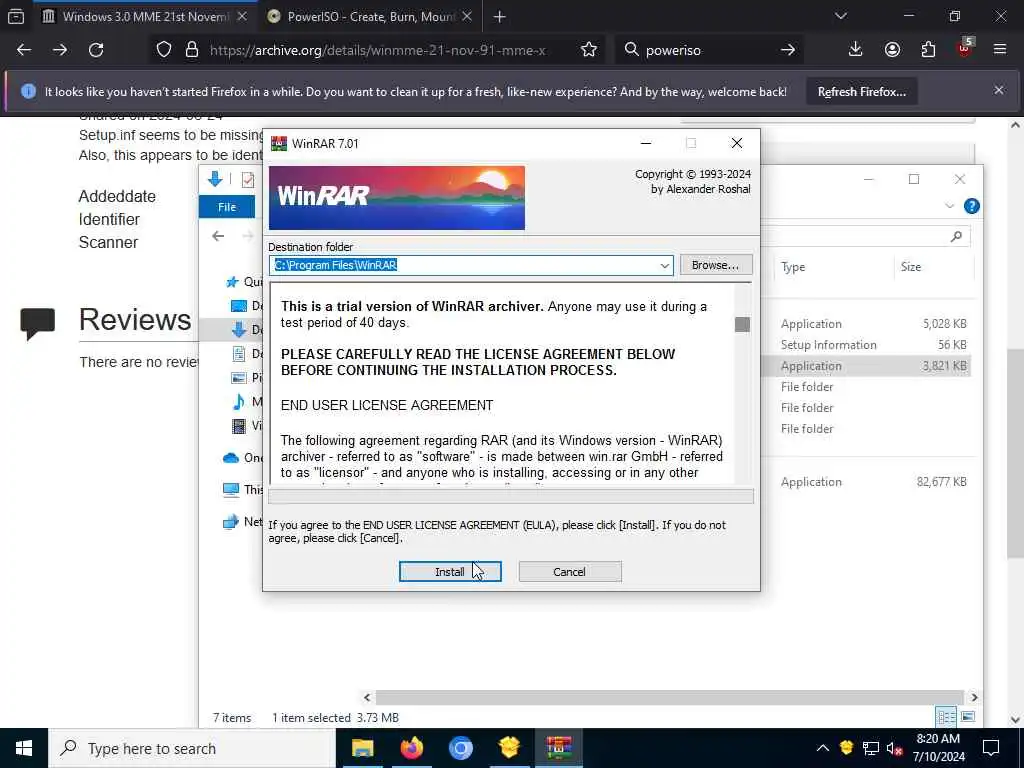The image size is (1024, 768).
Task: Click the Browse... button for destination folder
Action: point(716,265)
